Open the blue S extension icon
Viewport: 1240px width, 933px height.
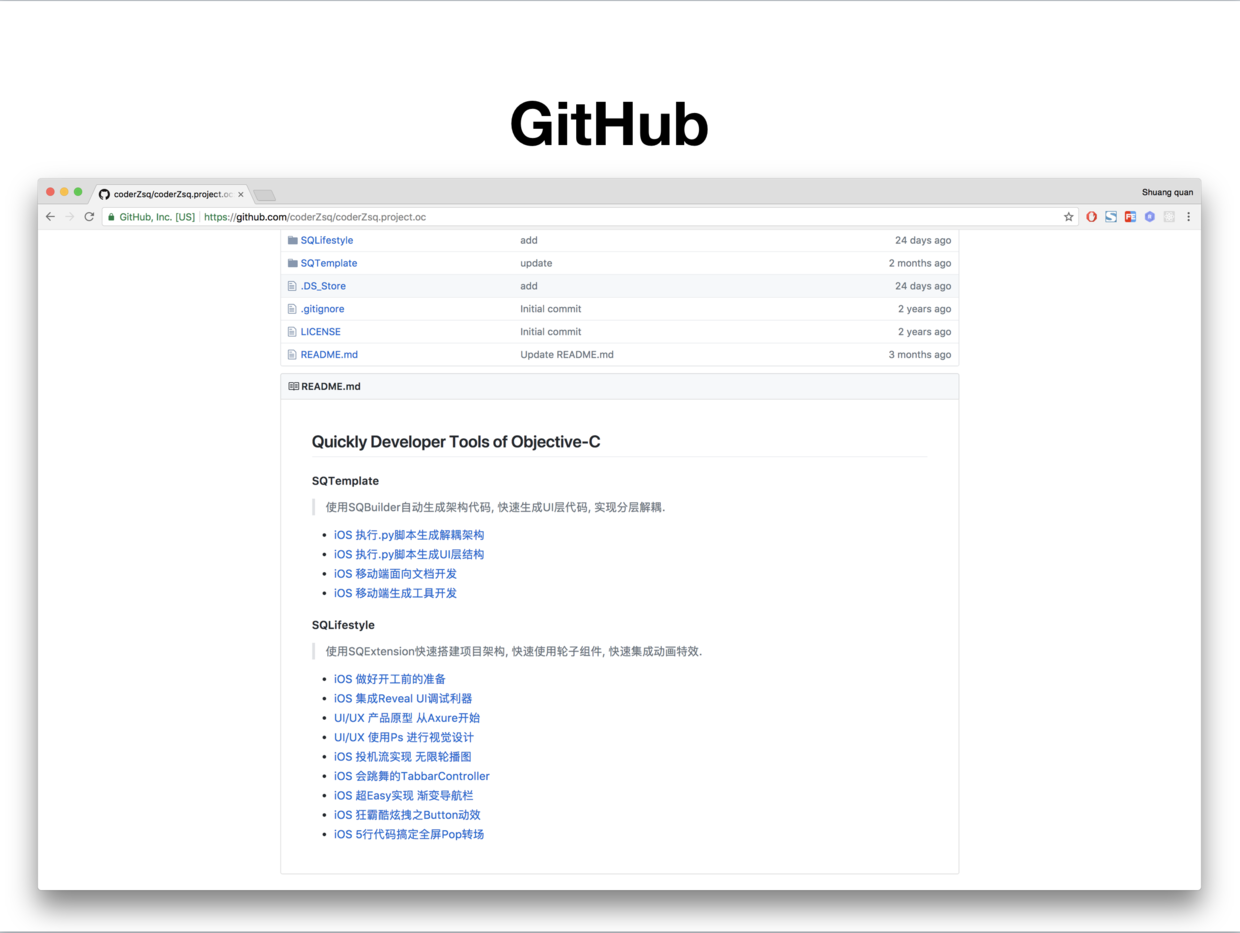(1111, 217)
